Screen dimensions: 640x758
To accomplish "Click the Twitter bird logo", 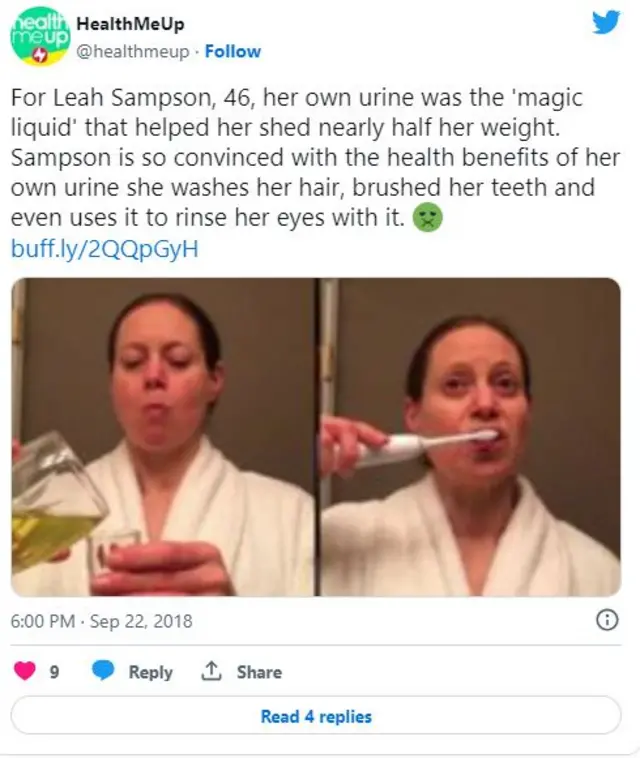I will [606, 22].
